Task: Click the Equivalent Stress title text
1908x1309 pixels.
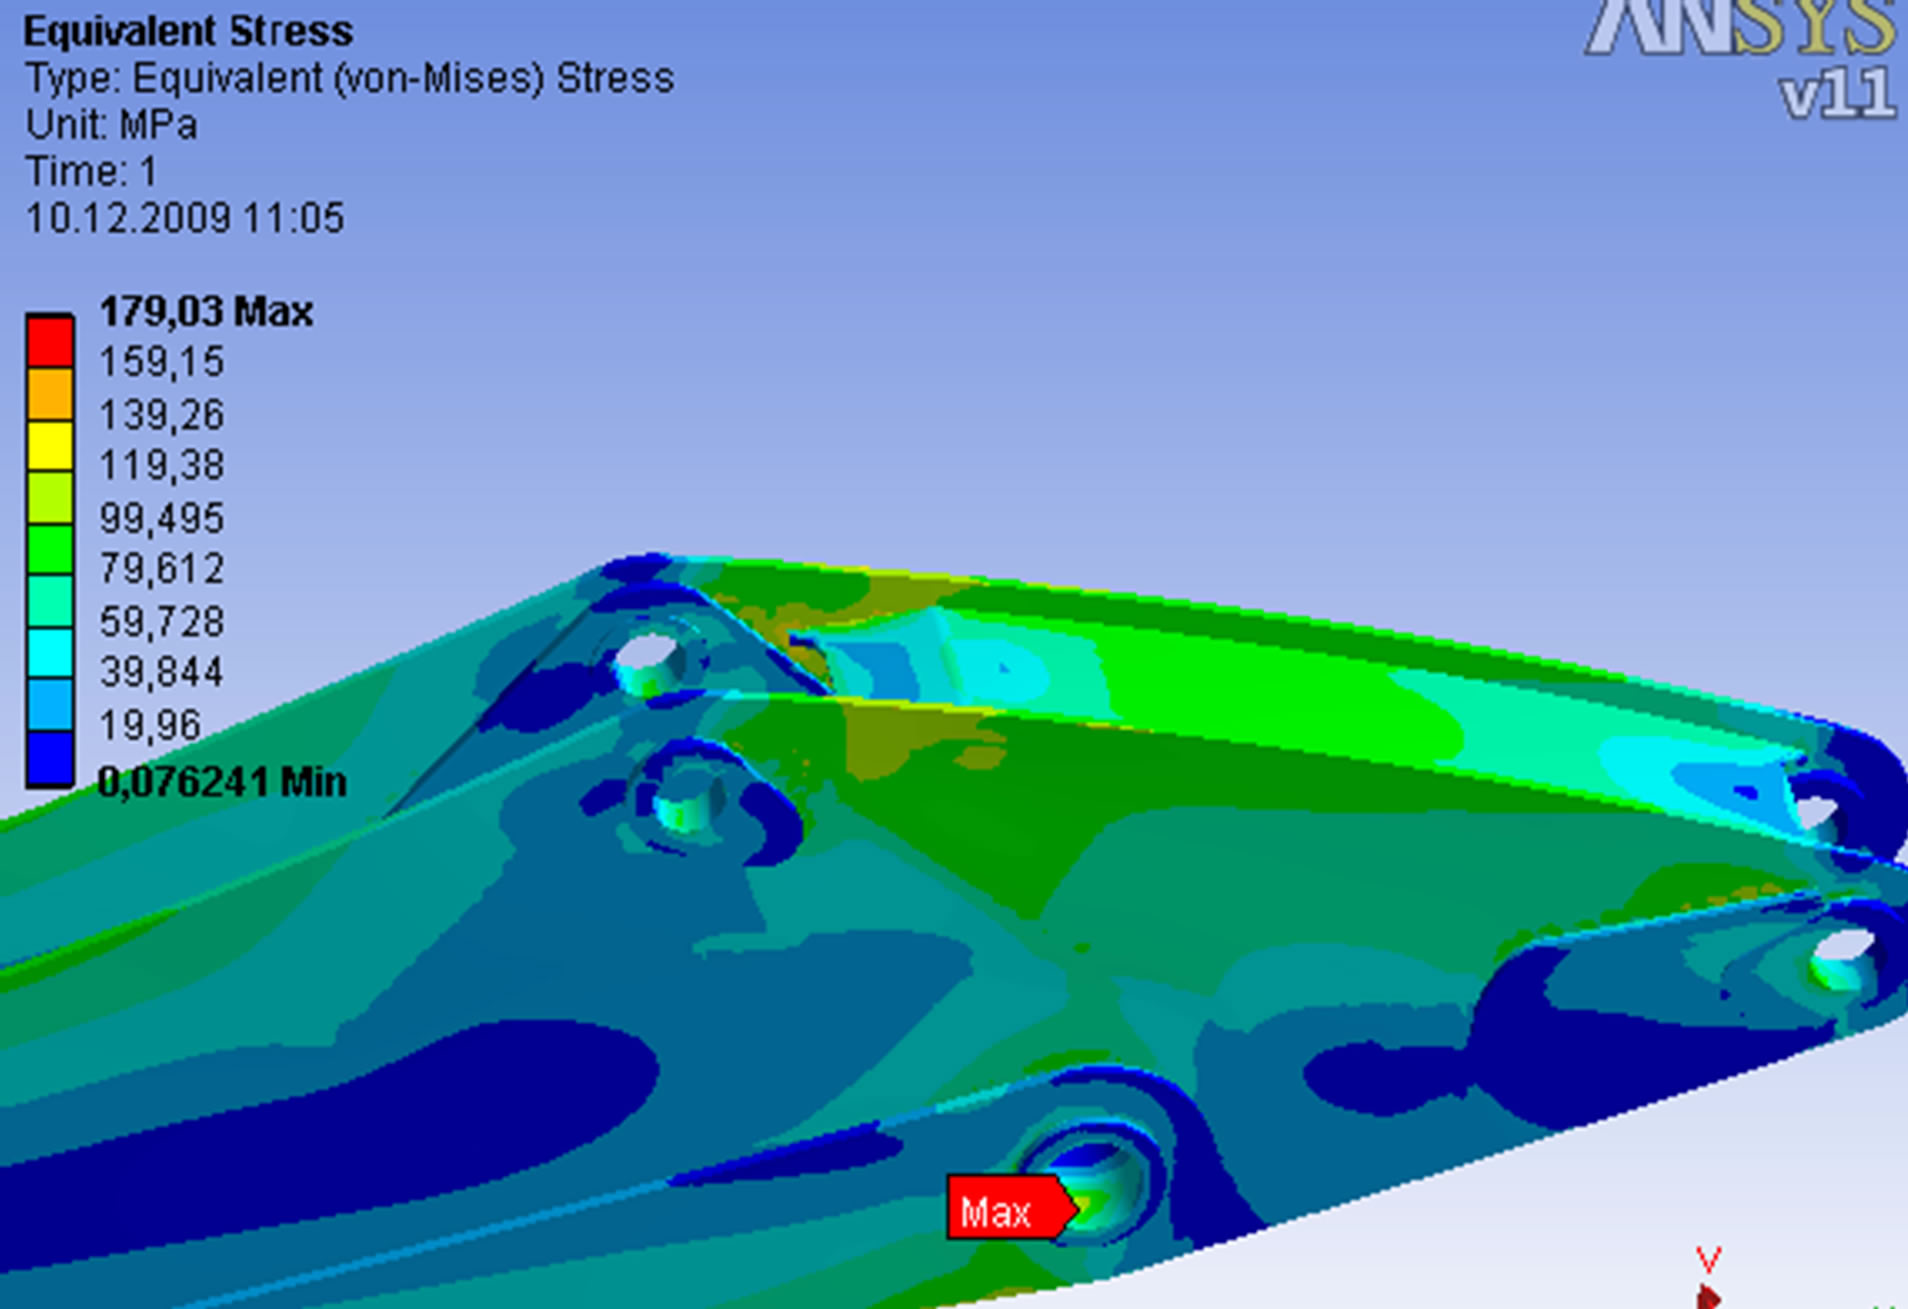Action: pyautogui.click(x=188, y=32)
